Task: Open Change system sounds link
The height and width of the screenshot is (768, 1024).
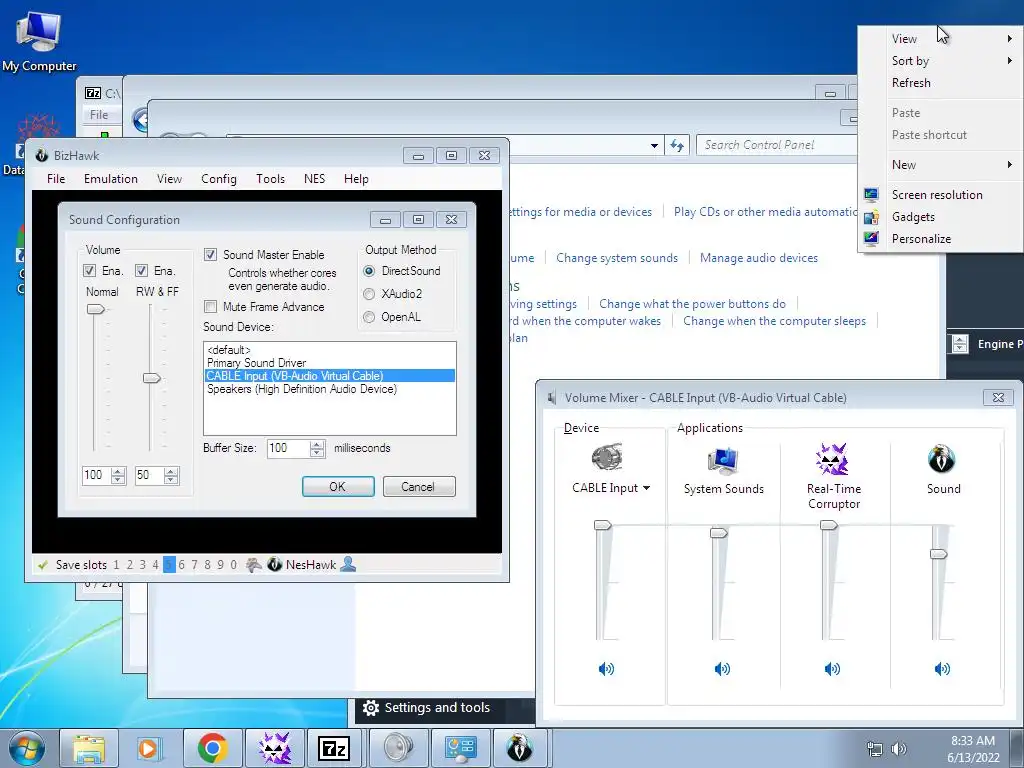Action: [x=616, y=258]
